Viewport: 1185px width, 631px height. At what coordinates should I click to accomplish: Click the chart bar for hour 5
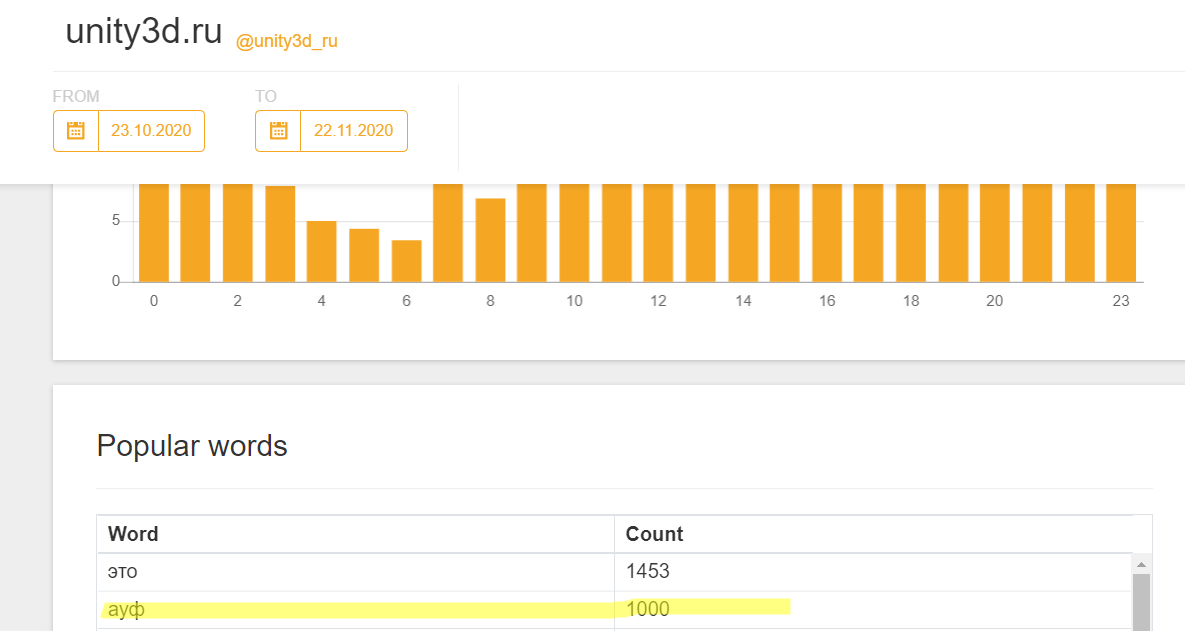[364, 255]
